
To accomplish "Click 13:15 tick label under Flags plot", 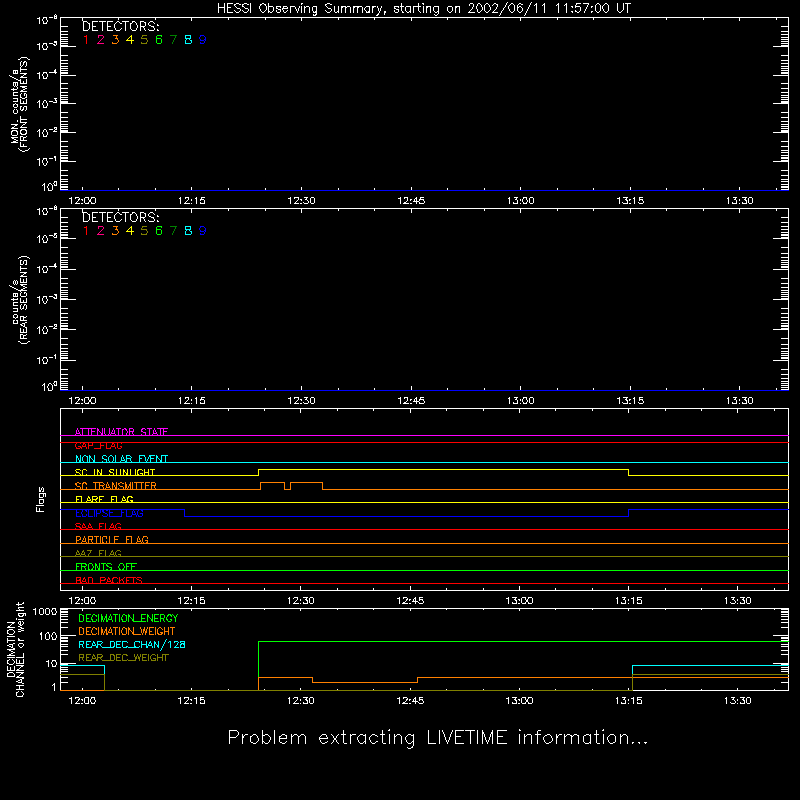I will click(629, 601).
